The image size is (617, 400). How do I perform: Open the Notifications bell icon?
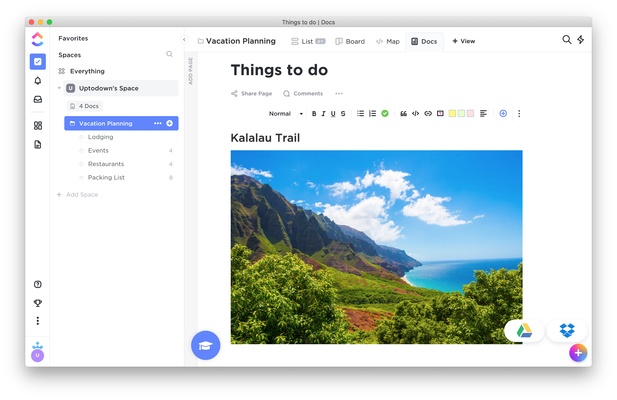38,81
